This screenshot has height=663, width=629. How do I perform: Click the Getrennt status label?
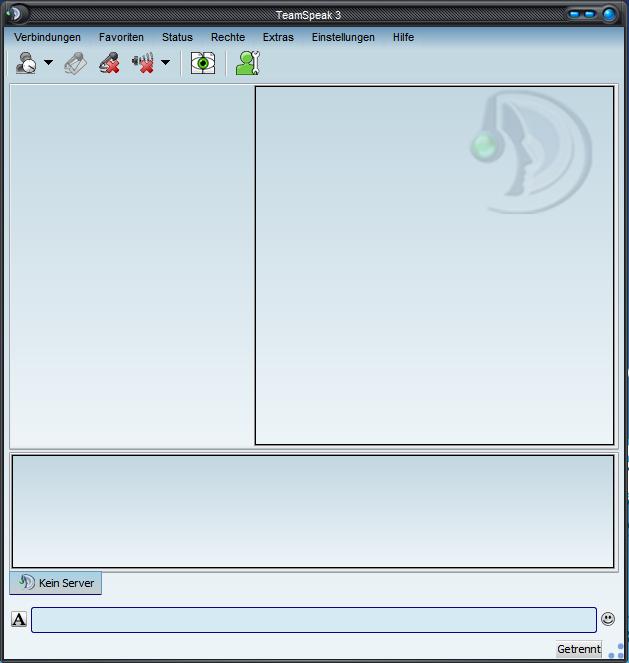[x=579, y=649]
